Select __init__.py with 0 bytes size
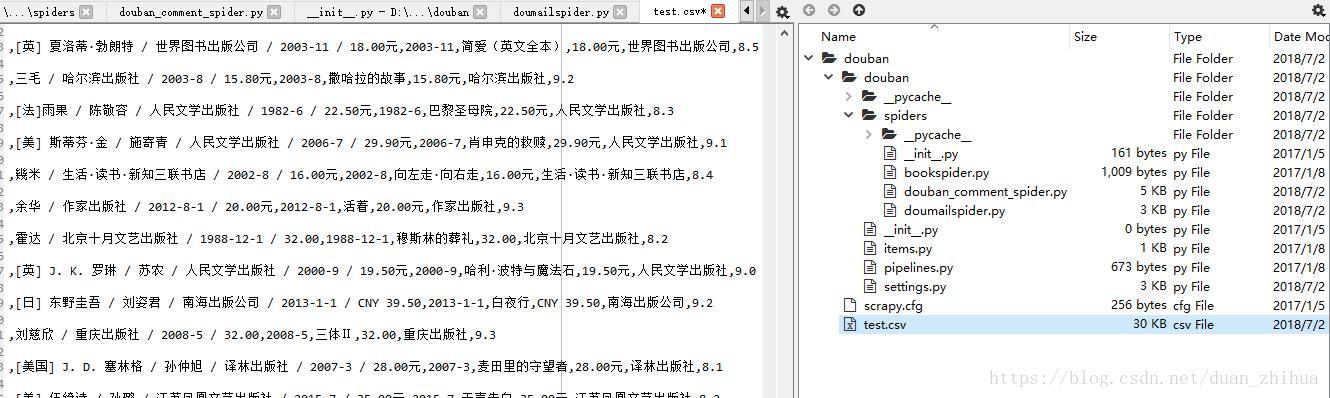 click(x=911, y=229)
